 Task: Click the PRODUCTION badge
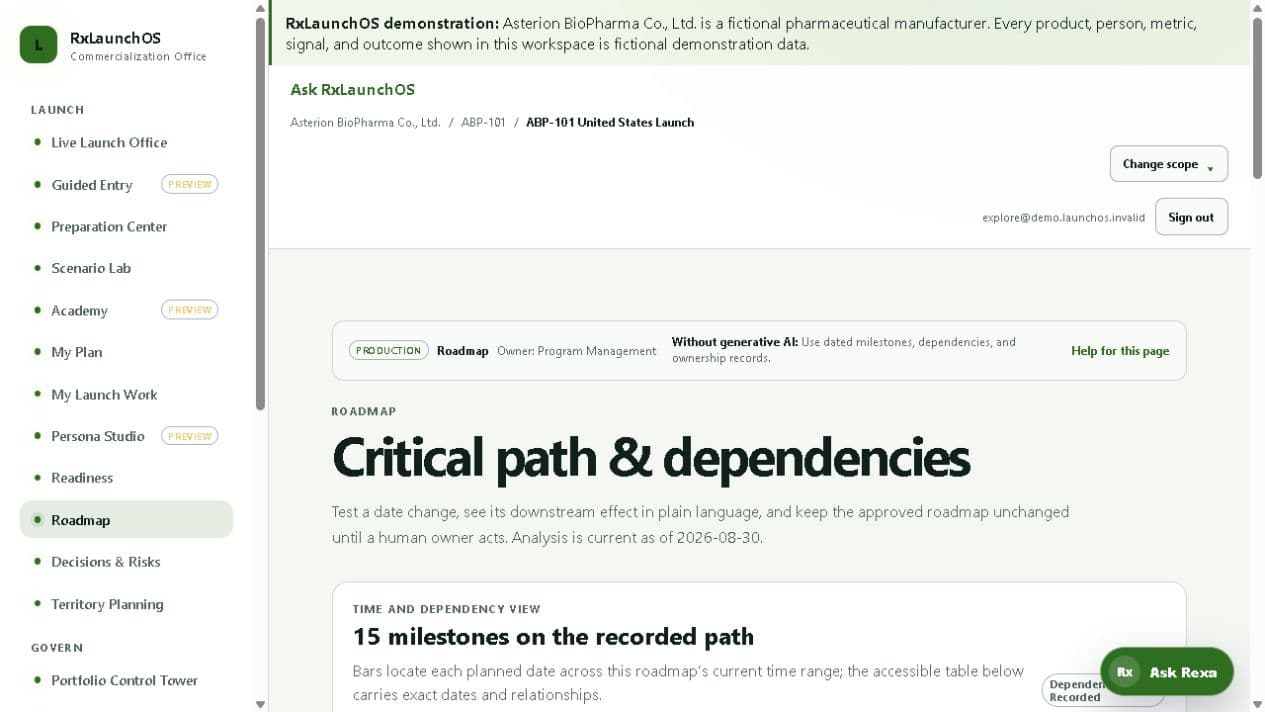pyautogui.click(x=389, y=351)
